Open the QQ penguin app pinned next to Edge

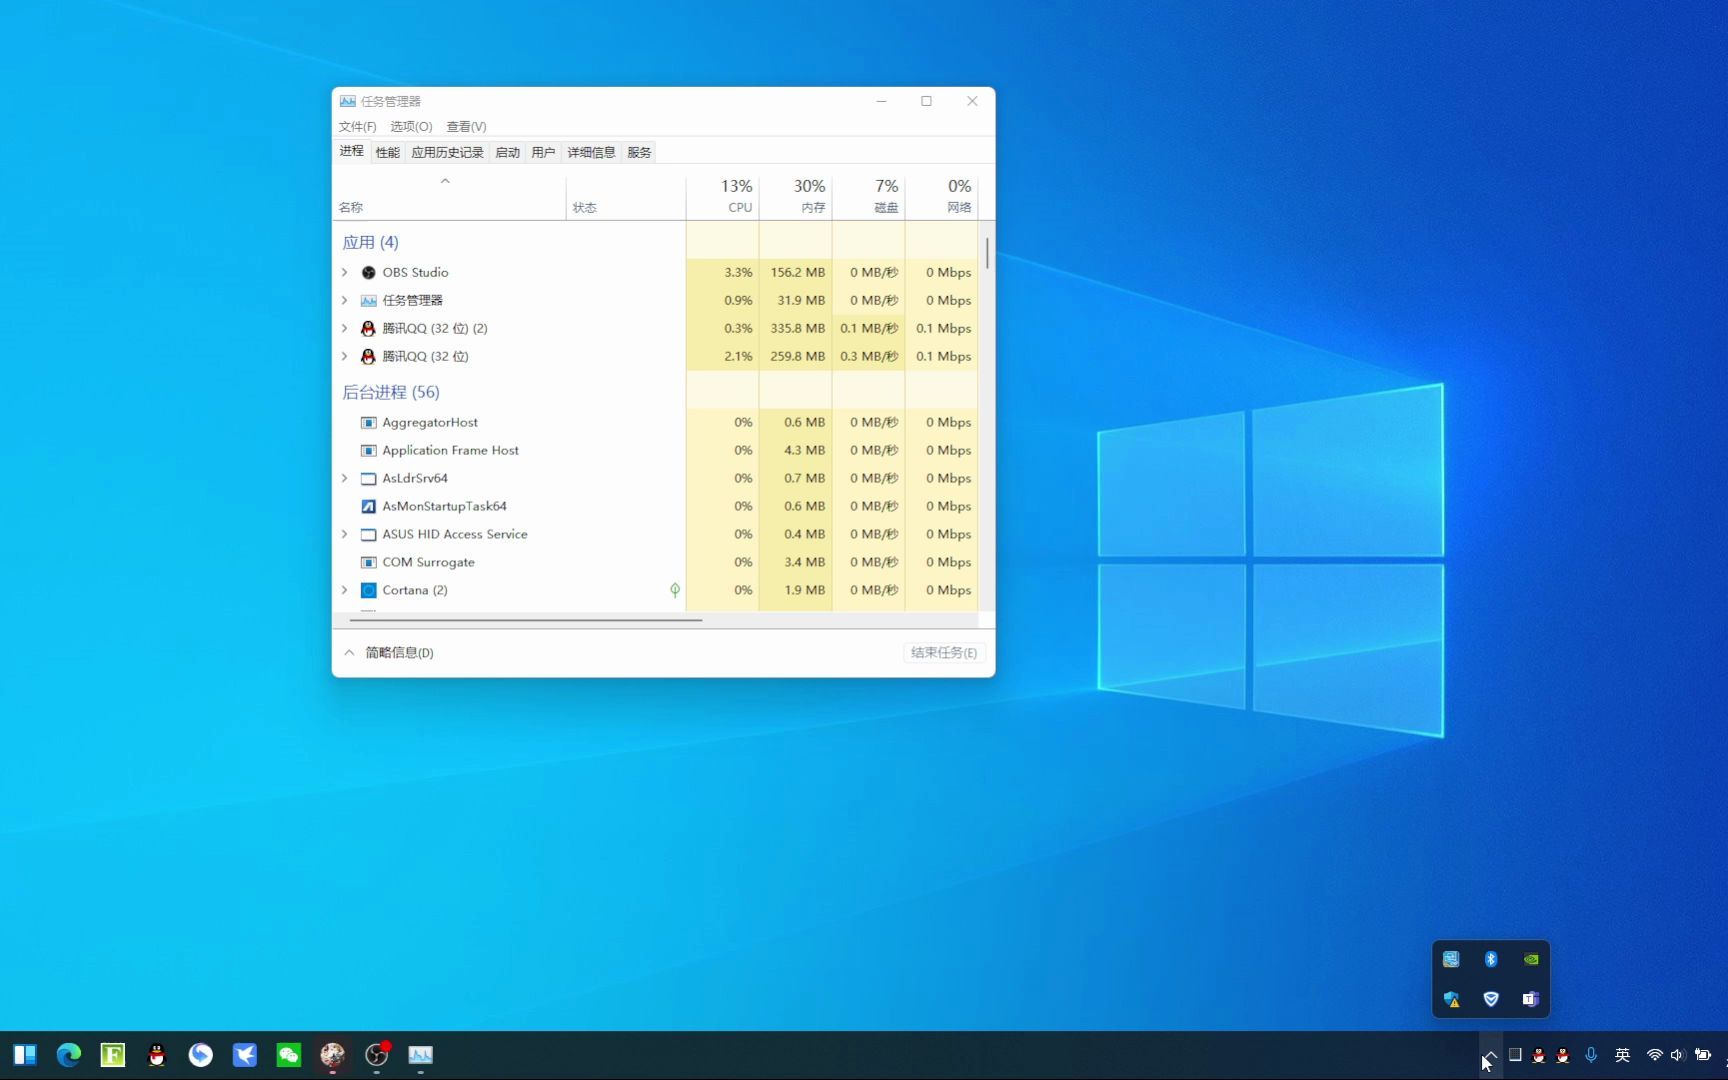(x=157, y=1055)
